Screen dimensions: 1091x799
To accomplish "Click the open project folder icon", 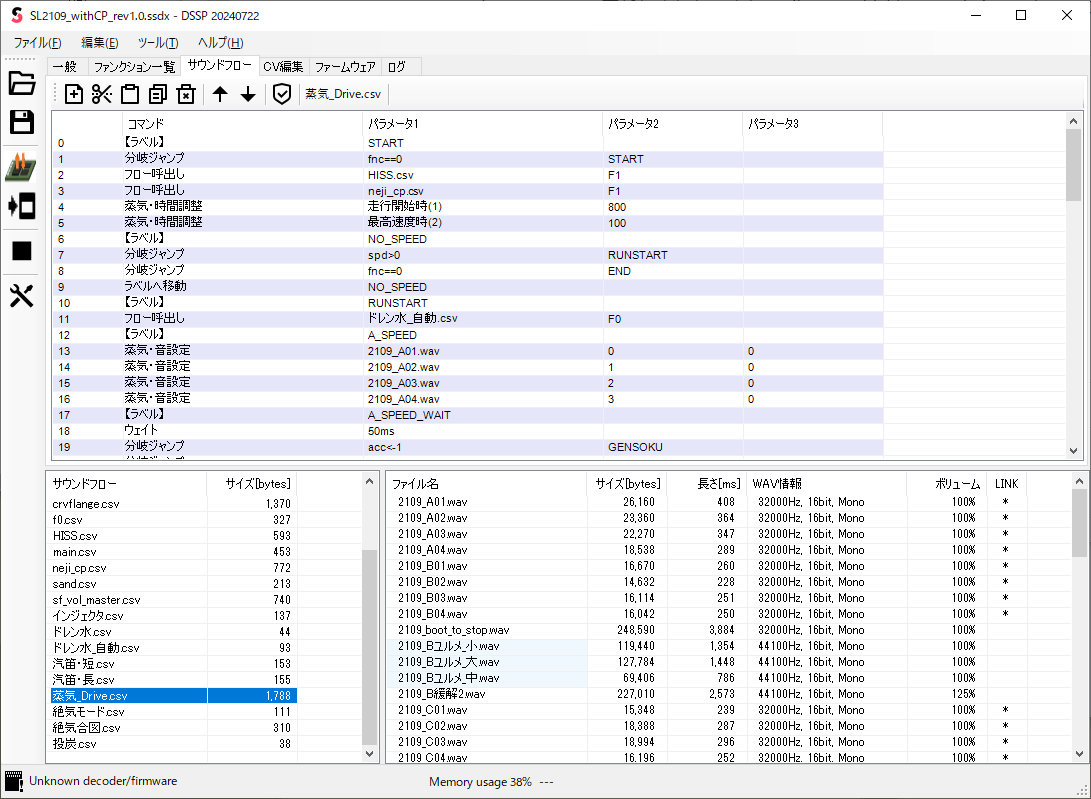I will (x=22, y=83).
